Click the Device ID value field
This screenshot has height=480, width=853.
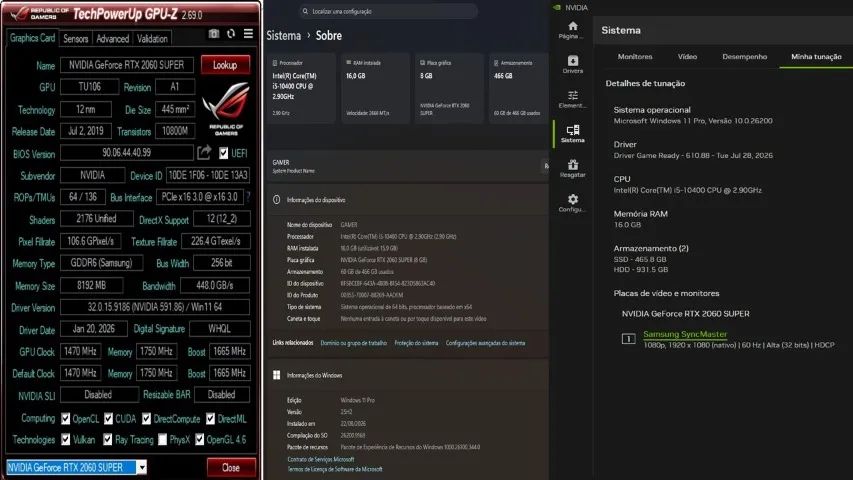(x=208, y=175)
